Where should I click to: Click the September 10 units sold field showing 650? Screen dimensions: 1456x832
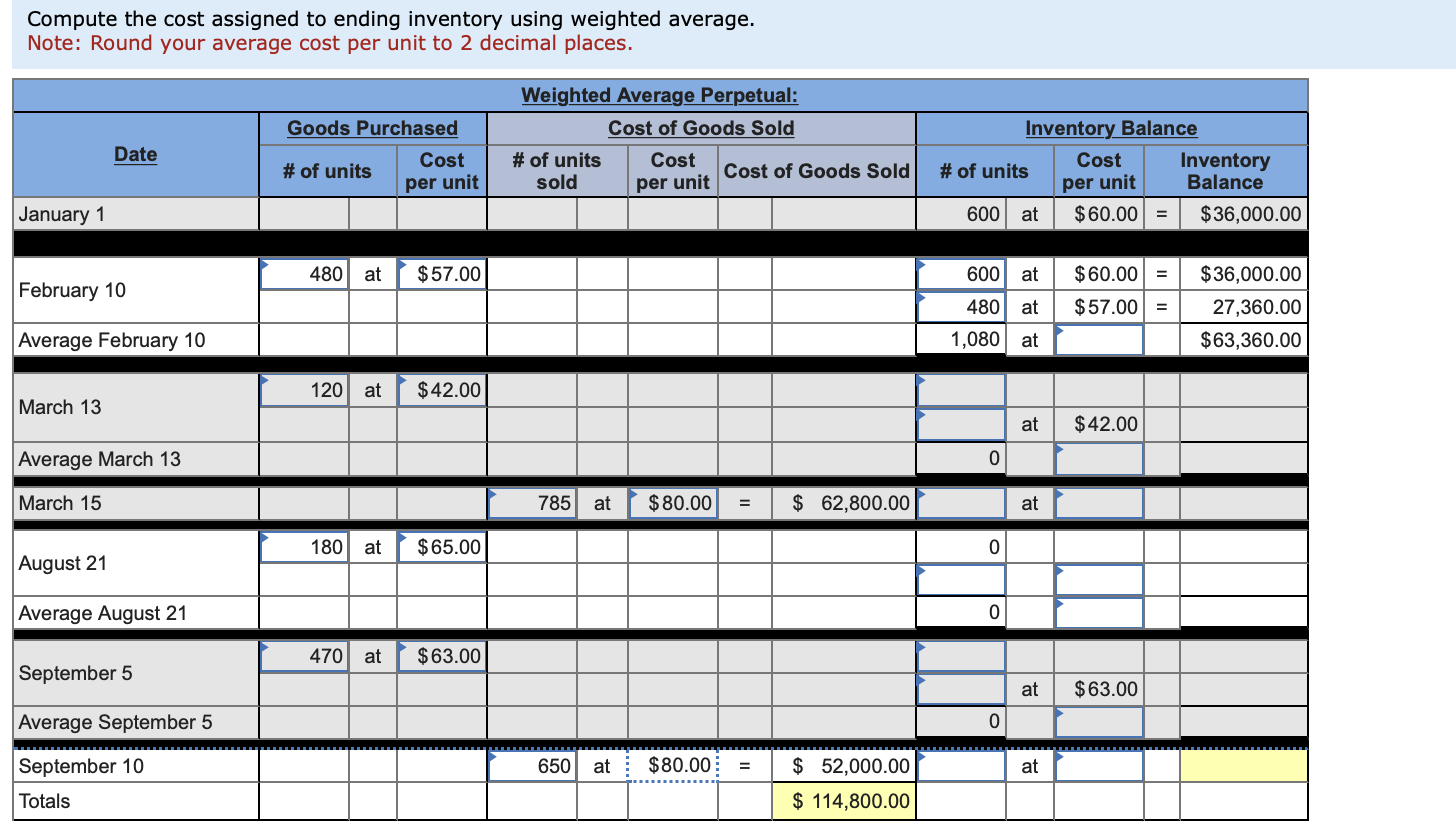(532, 766)
